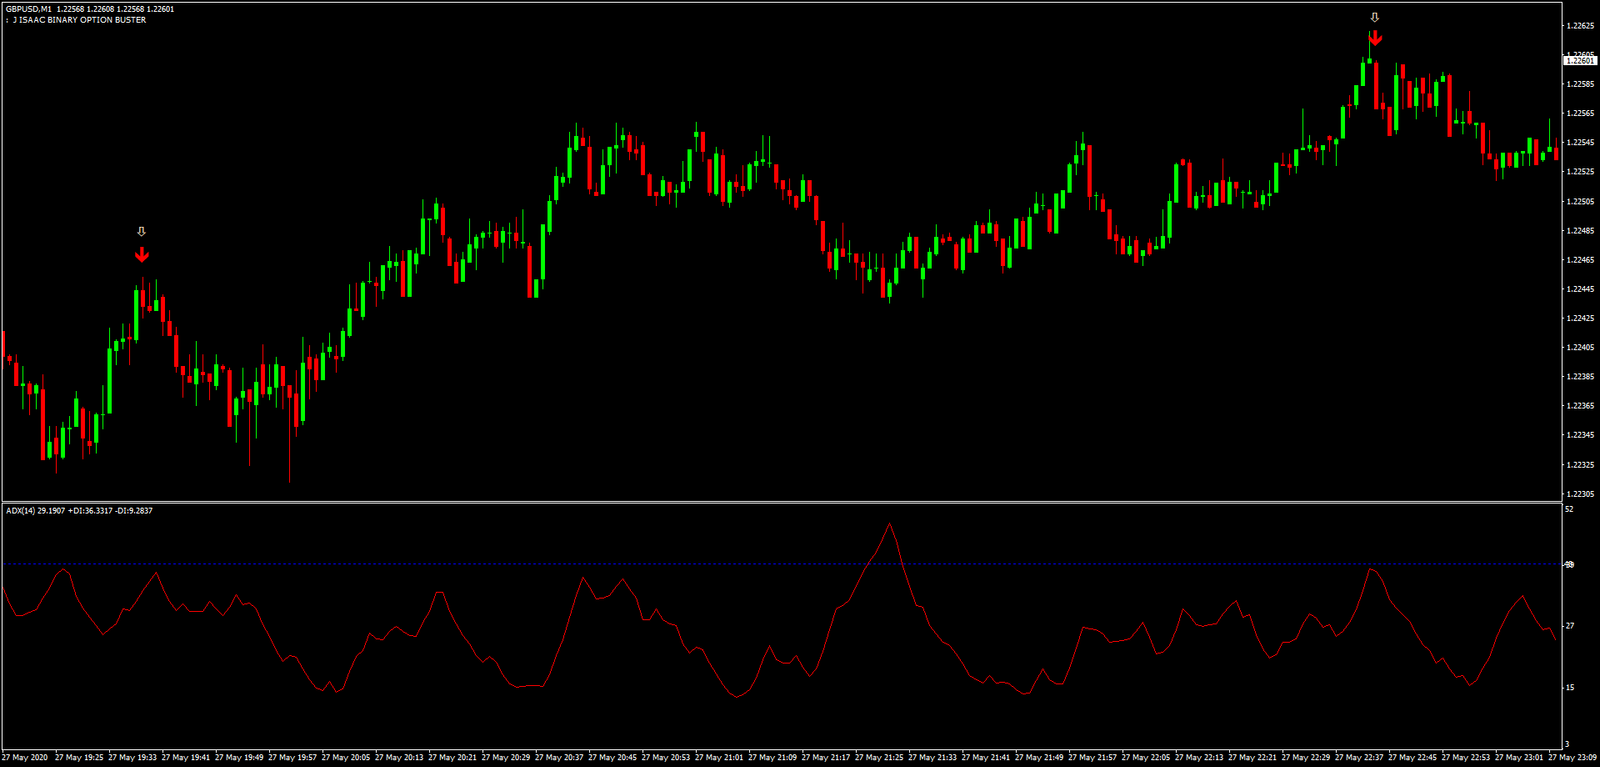This screenshot has width=1600, height=767.
Task: Select the hollow white arrow above the left signal
Action: coord(141,232)
